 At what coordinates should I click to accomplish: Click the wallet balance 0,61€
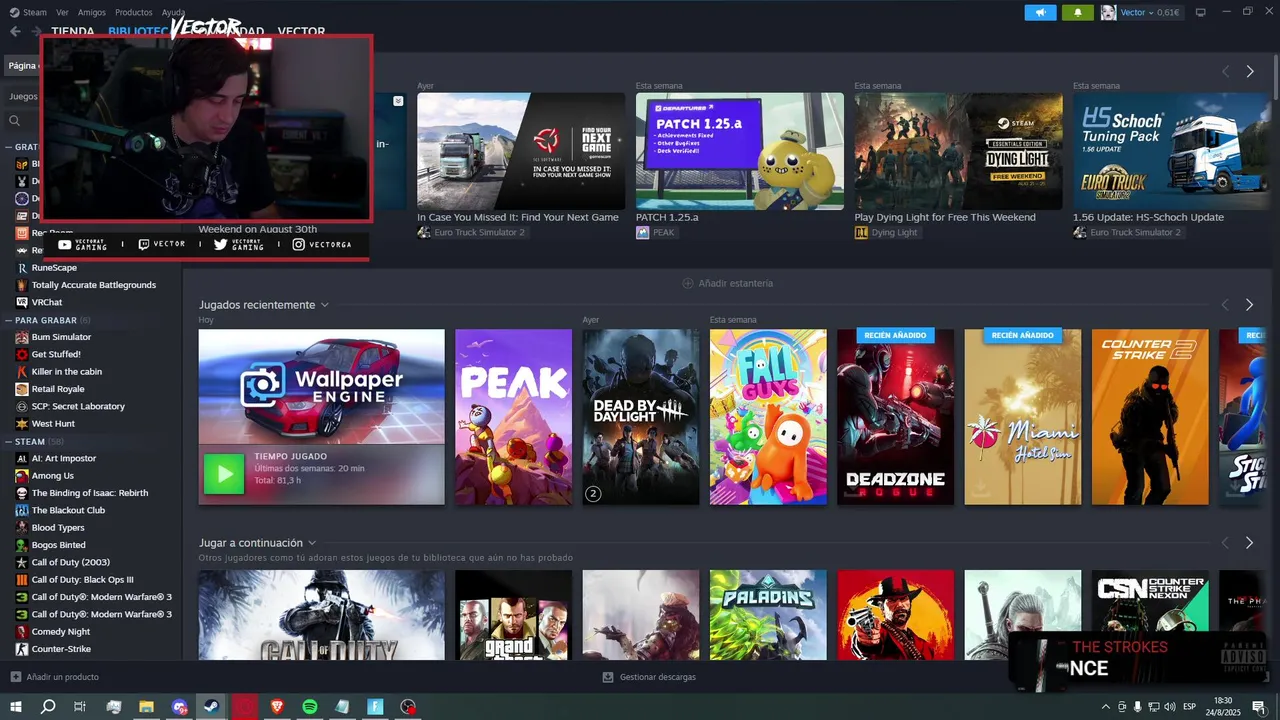point(1168,13)
